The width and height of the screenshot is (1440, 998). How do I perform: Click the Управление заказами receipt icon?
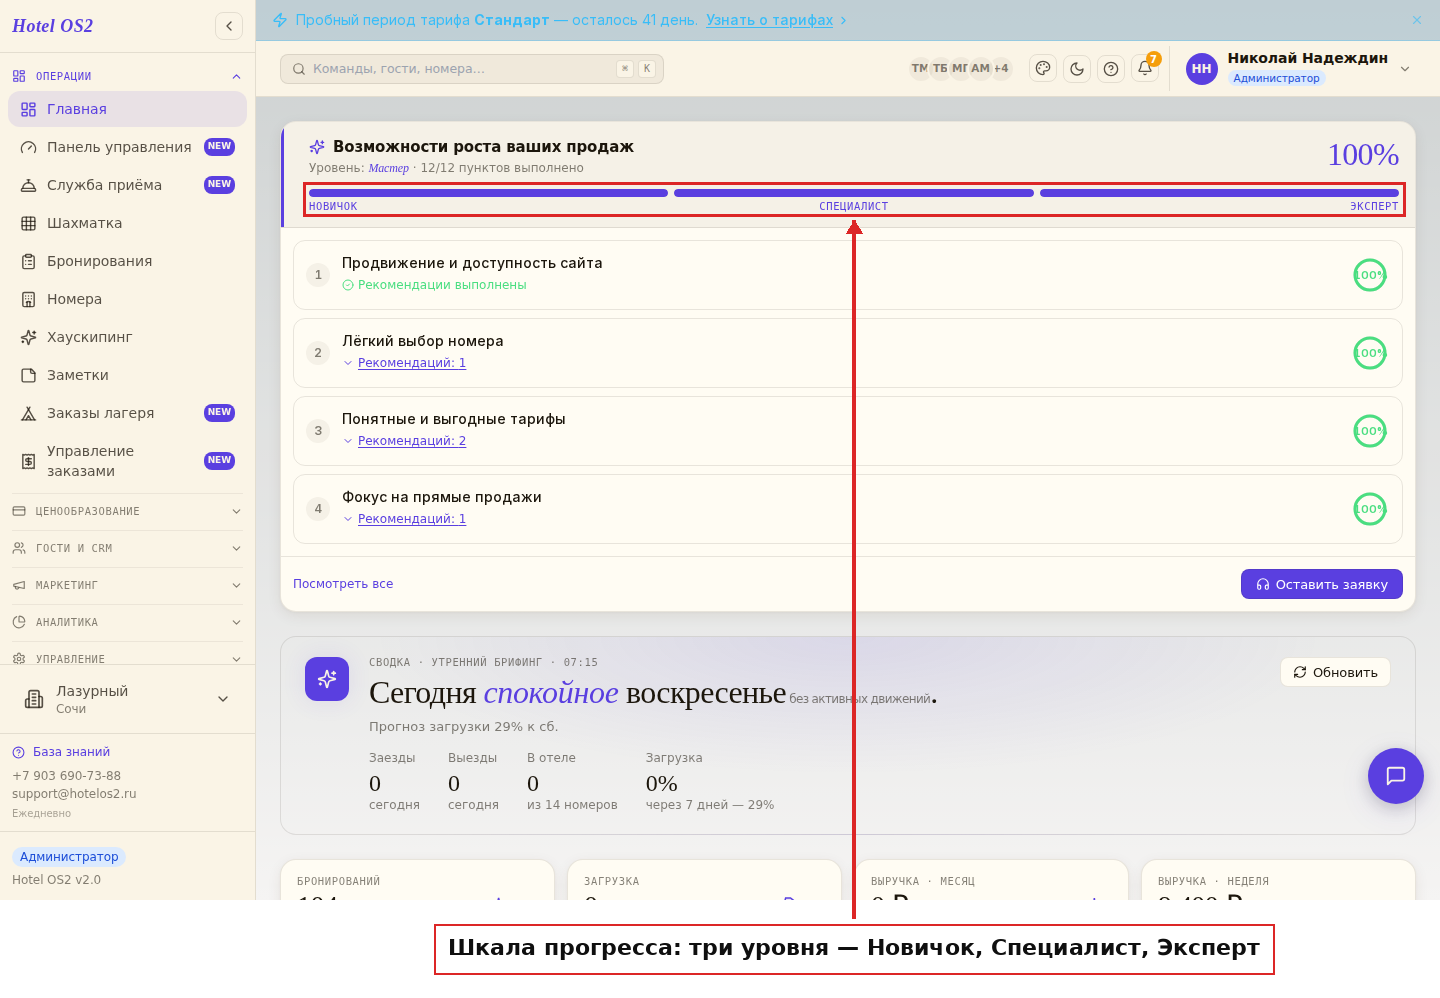(28, 461)
